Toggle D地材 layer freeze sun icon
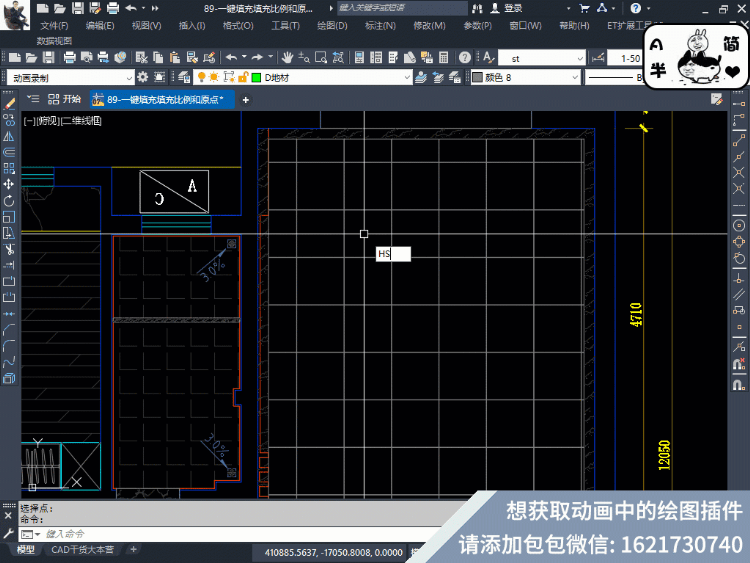 (x=214, y=77)
